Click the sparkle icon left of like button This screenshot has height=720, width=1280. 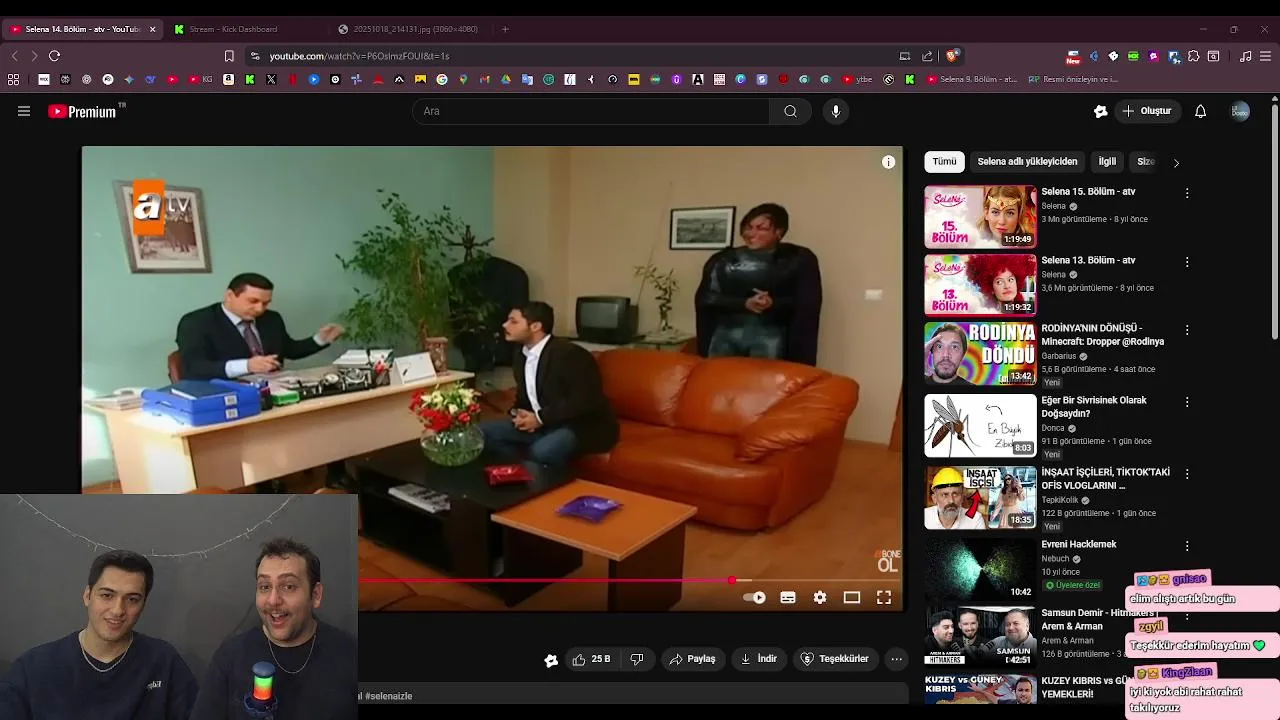[551, 660]
